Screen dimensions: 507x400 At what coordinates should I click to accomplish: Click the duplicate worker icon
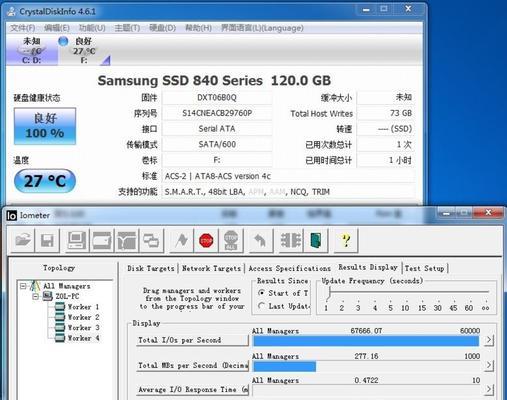tap(151, 240)
